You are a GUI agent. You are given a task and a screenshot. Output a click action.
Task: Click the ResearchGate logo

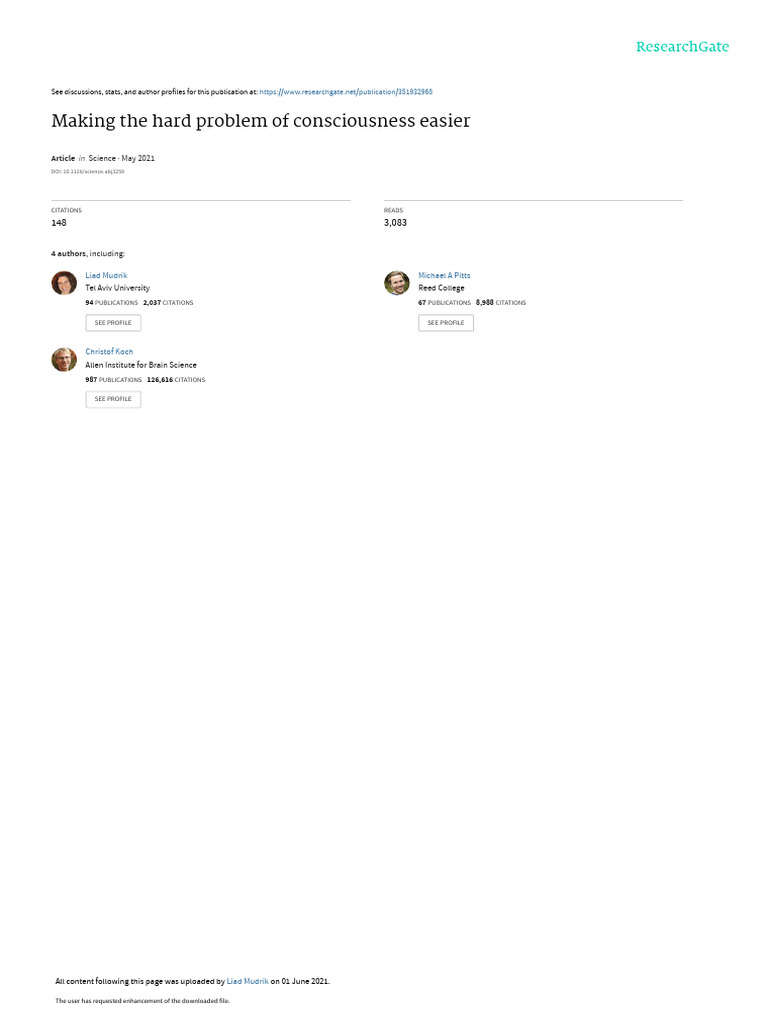click(682, 47)
